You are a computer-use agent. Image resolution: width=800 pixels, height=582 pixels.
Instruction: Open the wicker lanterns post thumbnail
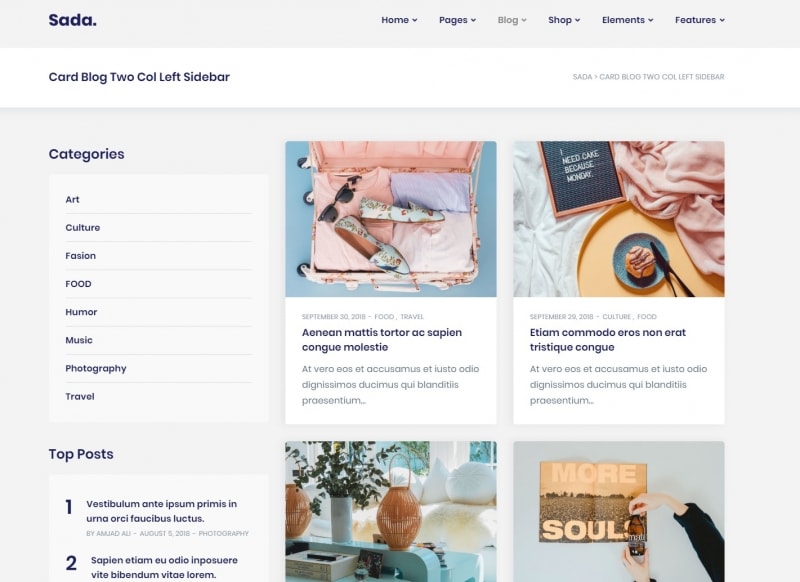[391, 512]
